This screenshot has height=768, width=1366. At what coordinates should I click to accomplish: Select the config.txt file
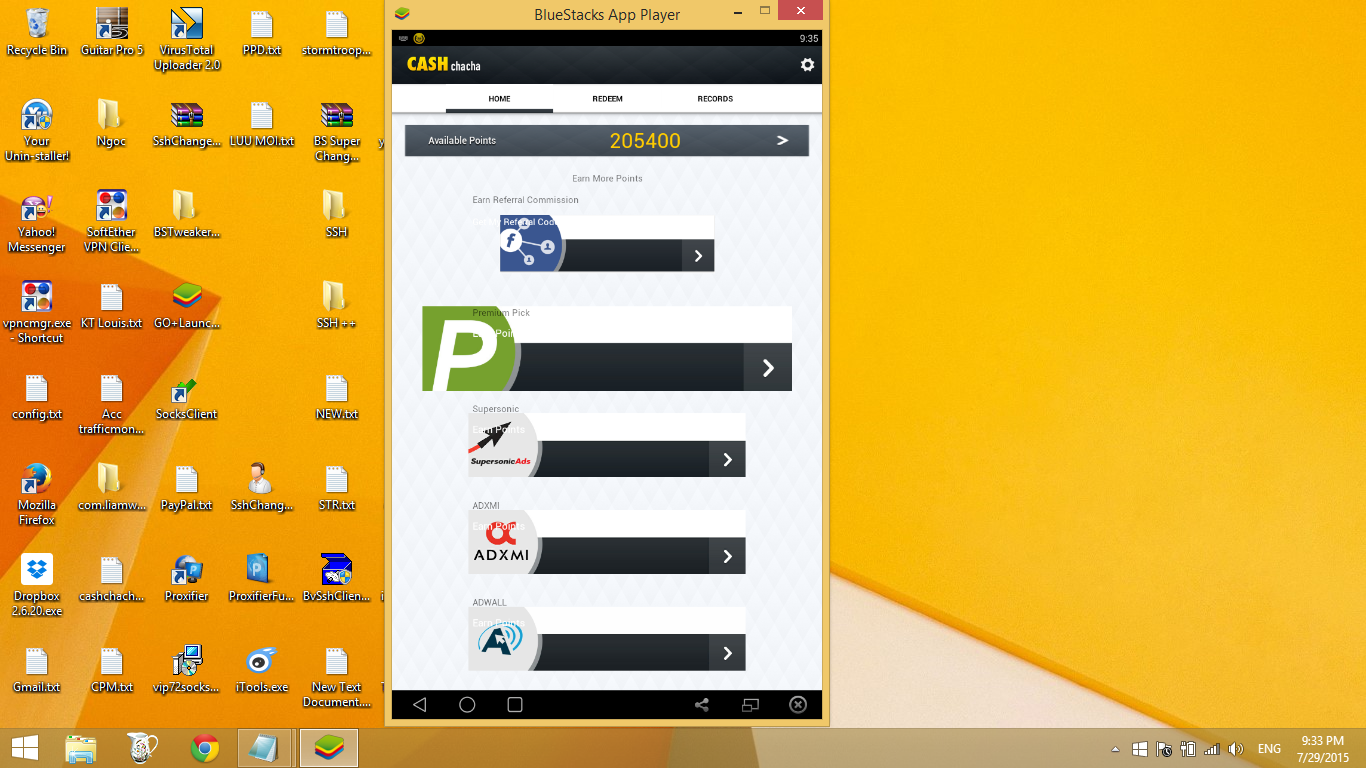(37, 396)
